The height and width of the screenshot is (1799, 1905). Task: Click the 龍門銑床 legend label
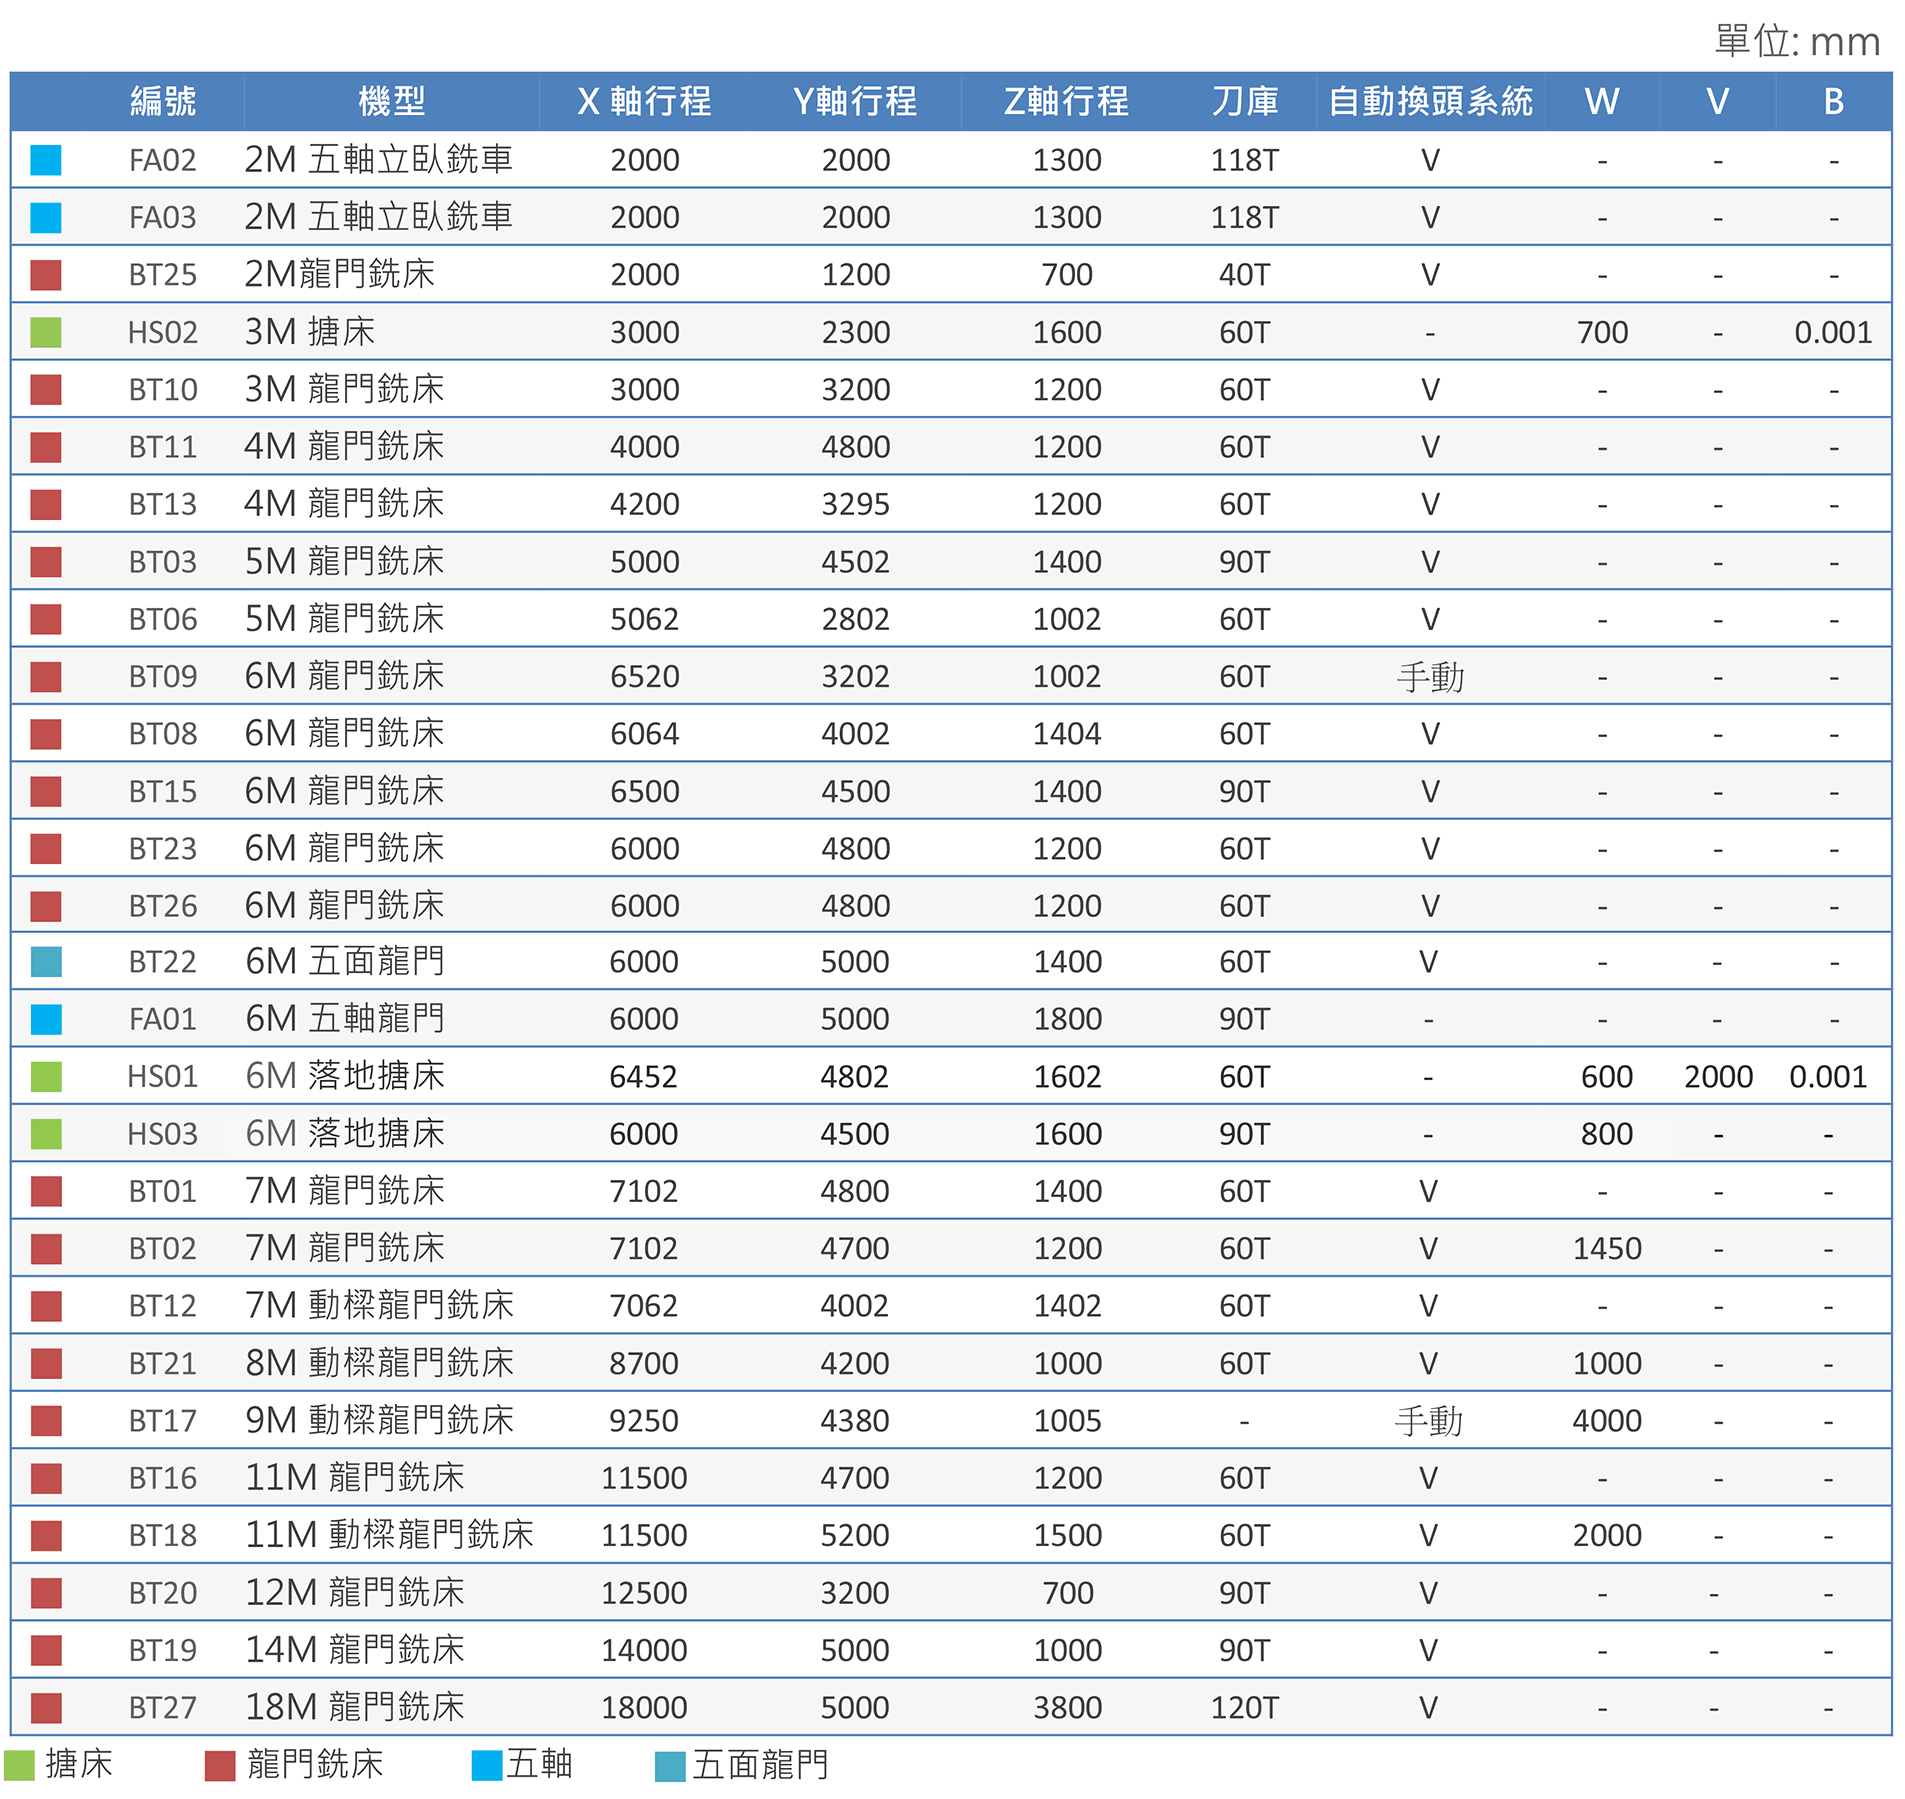click(x=315, y=1764)
